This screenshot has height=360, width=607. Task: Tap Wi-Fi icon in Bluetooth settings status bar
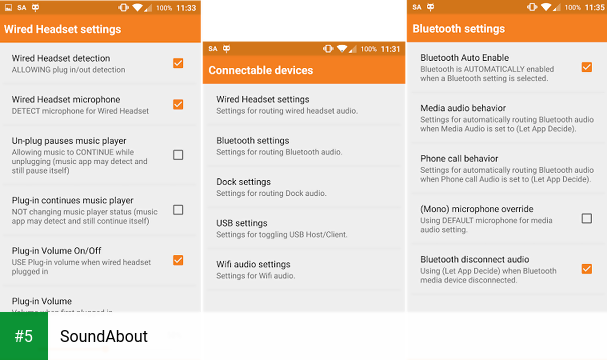[546, 7]
